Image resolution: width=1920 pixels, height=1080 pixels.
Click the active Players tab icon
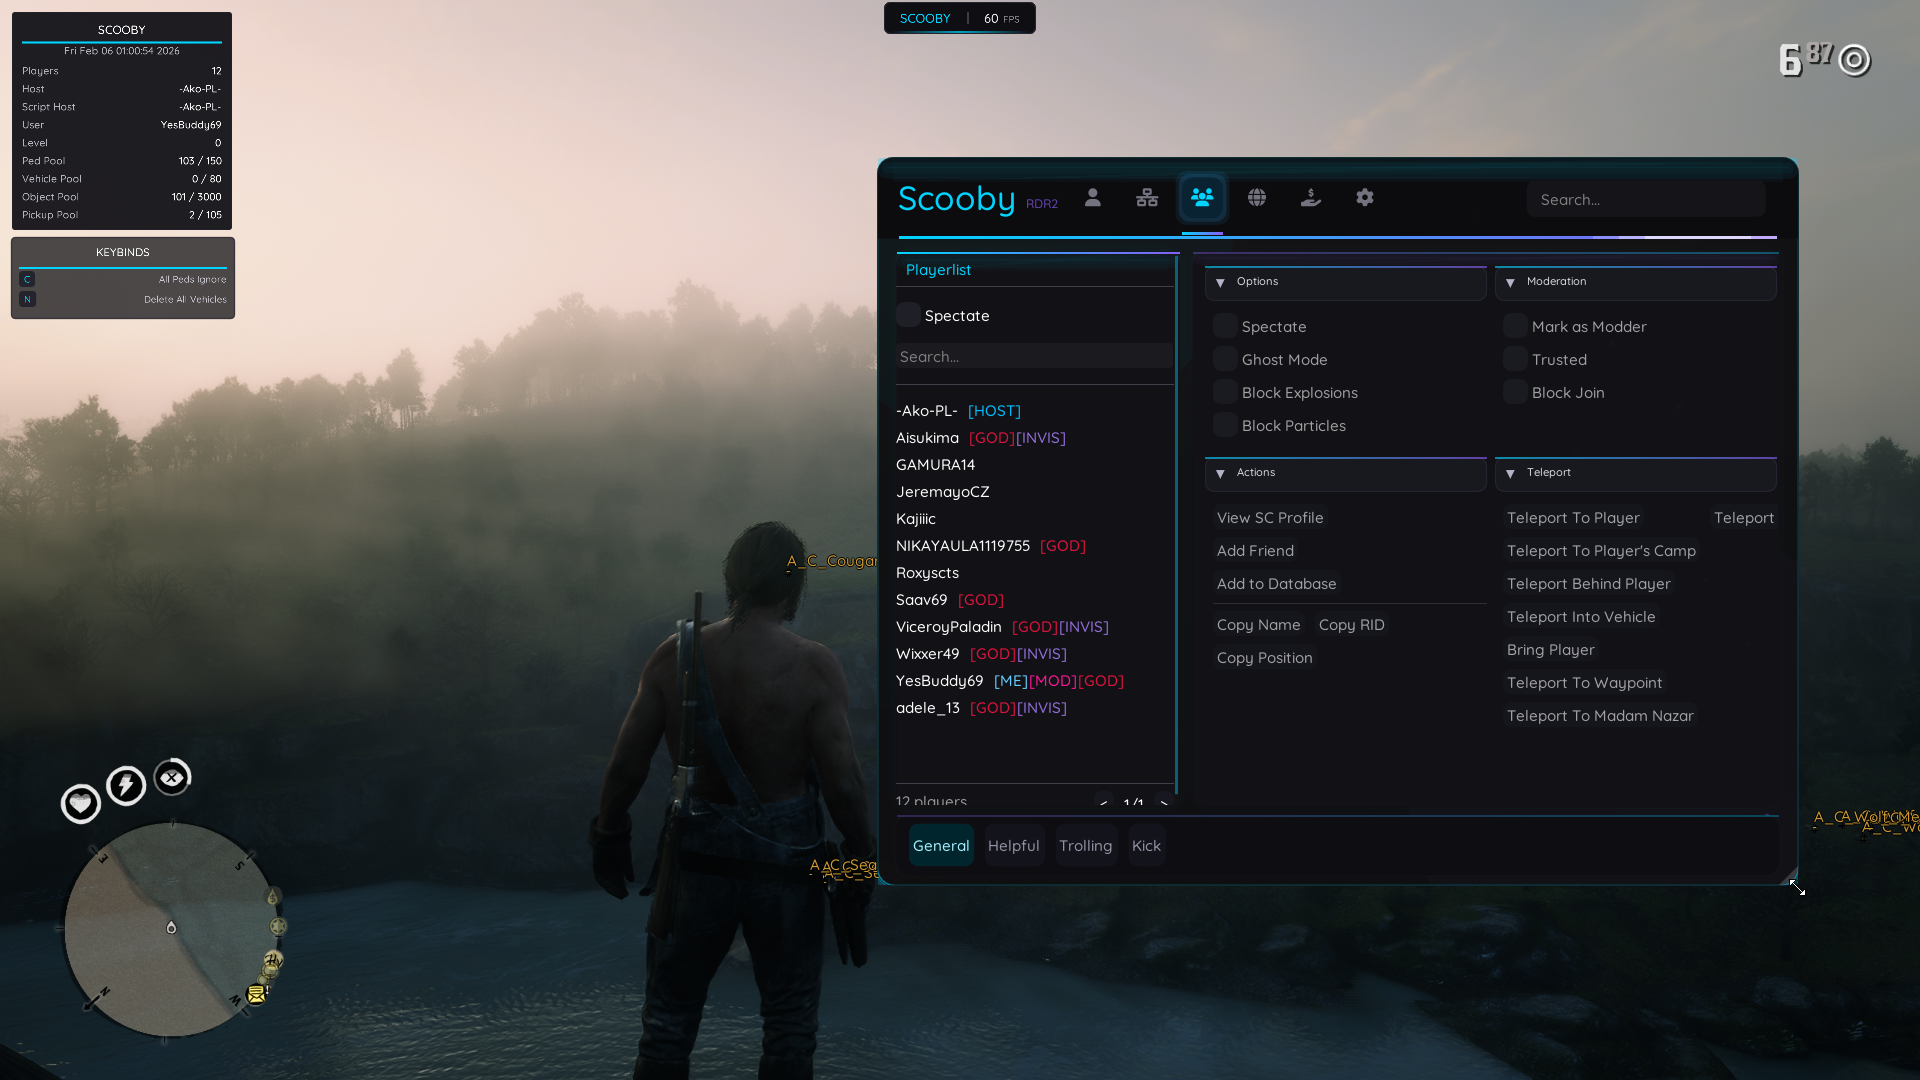1202,198
